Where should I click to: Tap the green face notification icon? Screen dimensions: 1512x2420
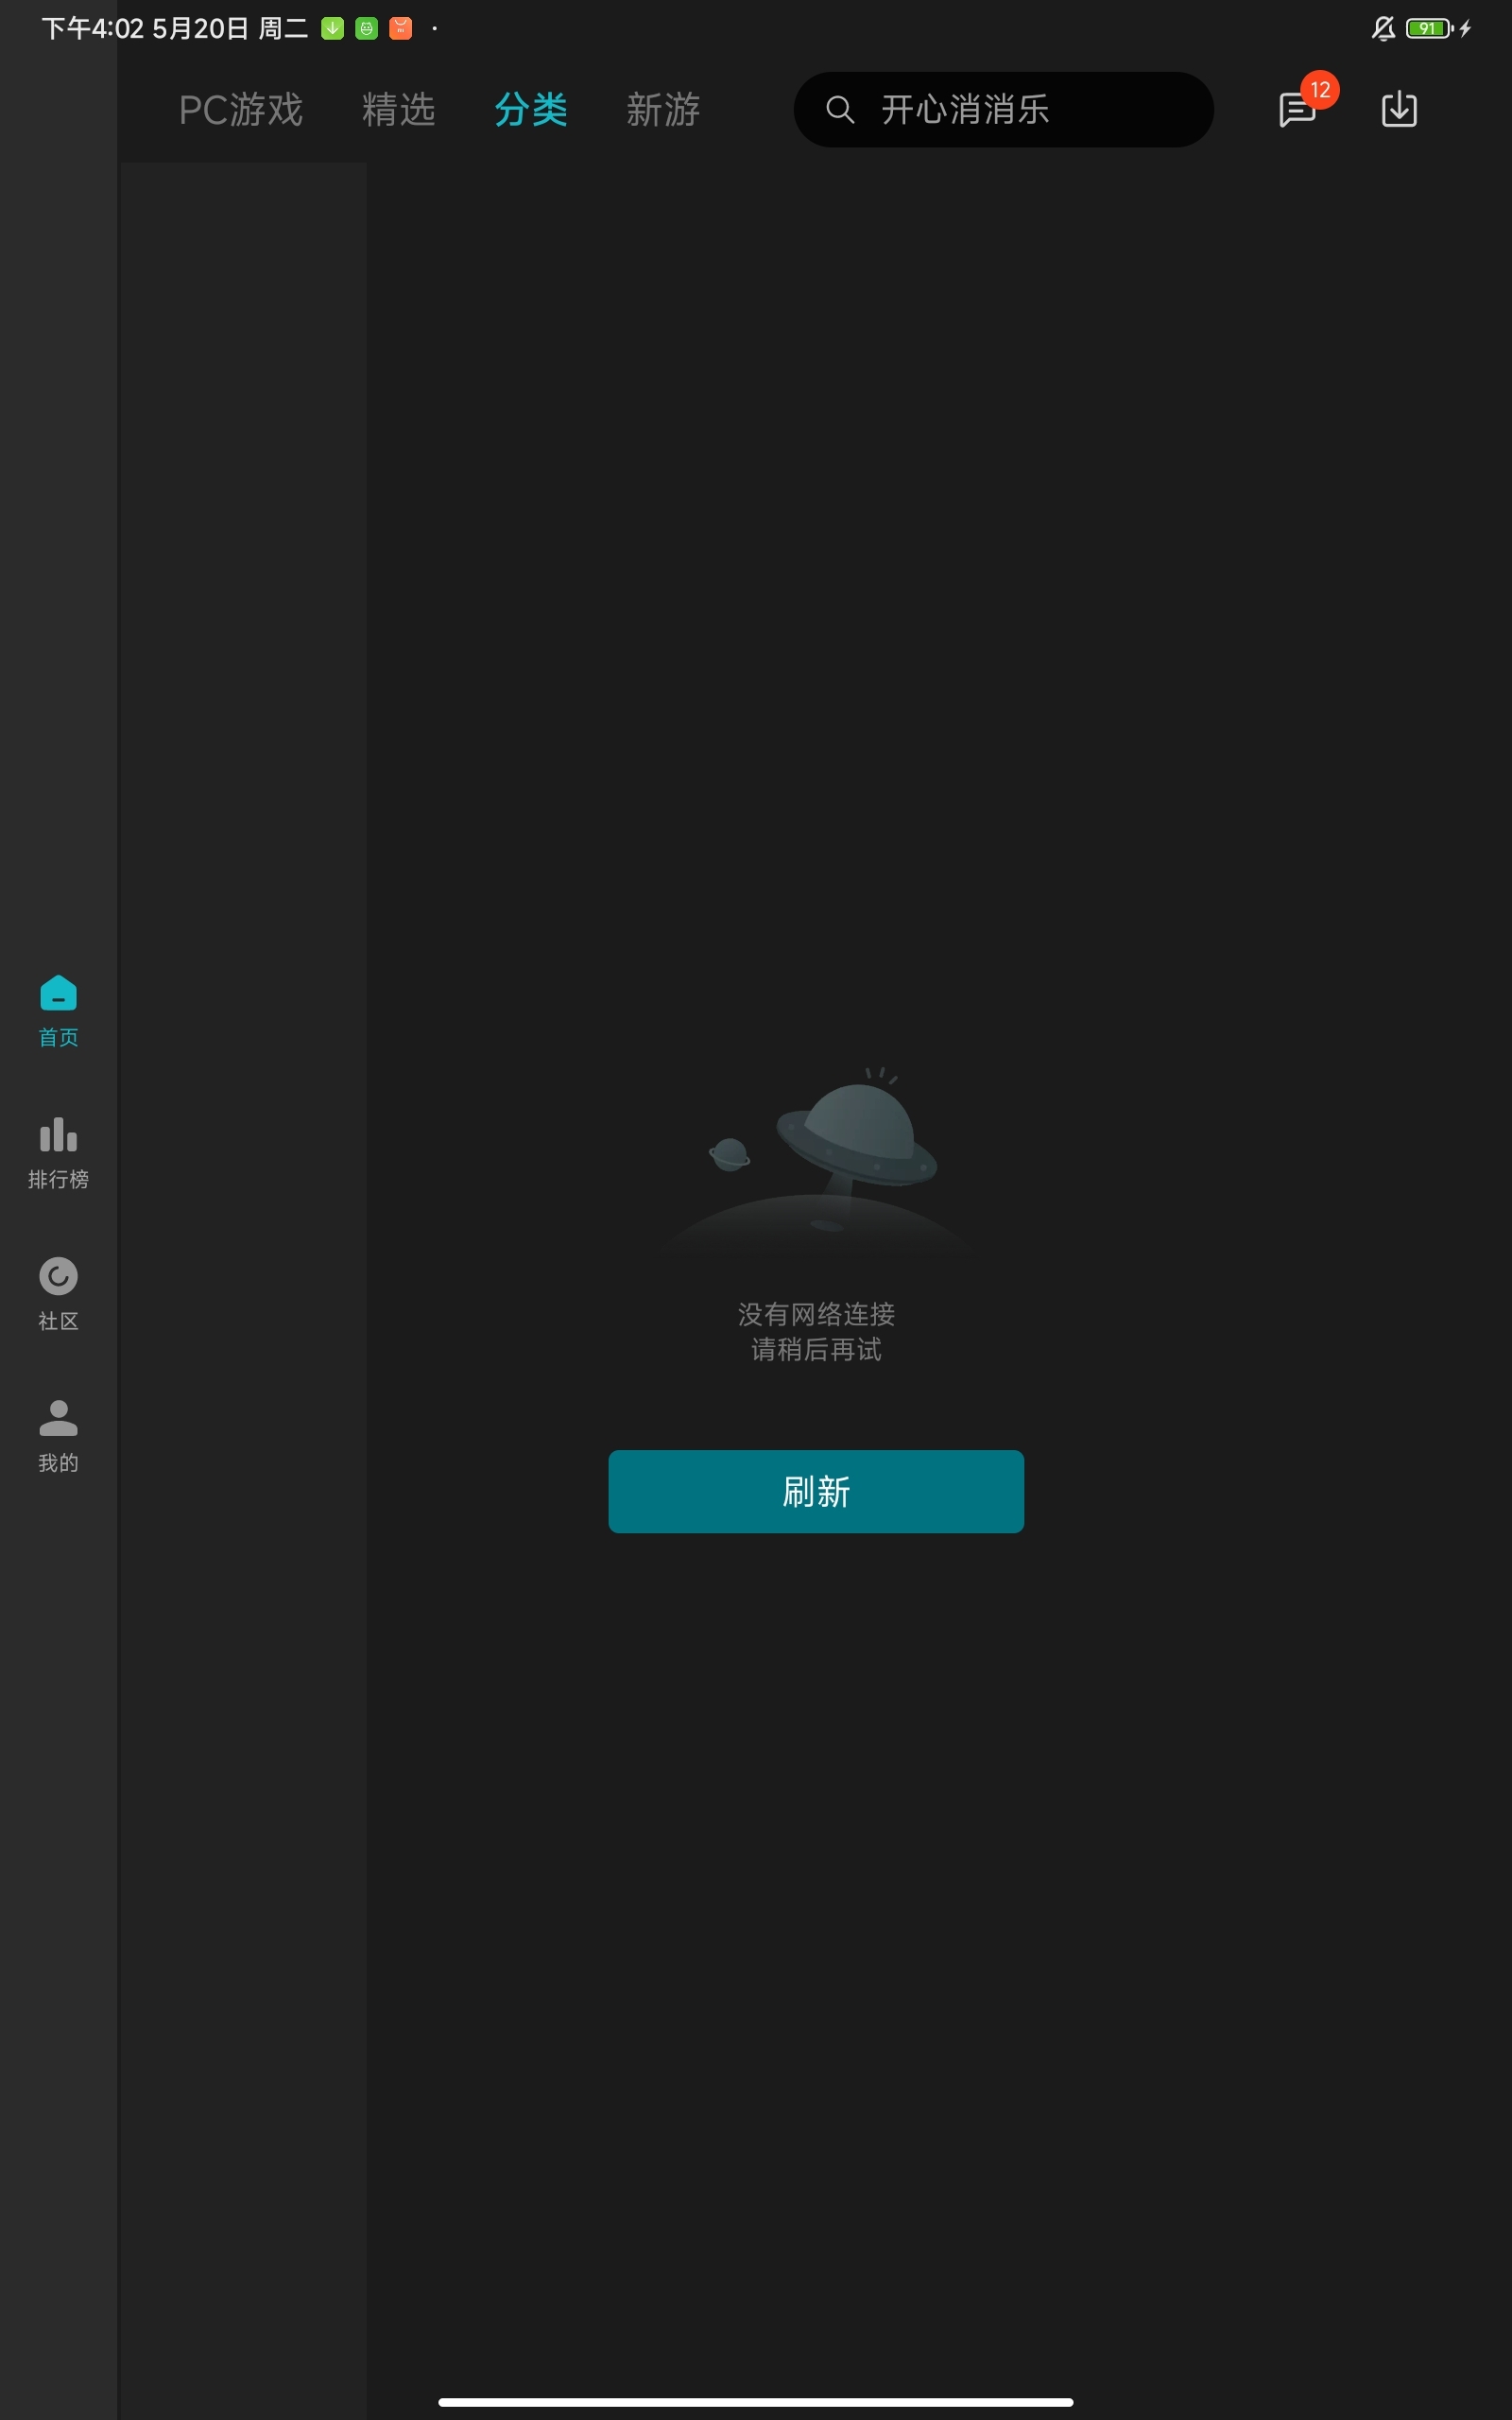pyautogui.click(x=366, y=29)
